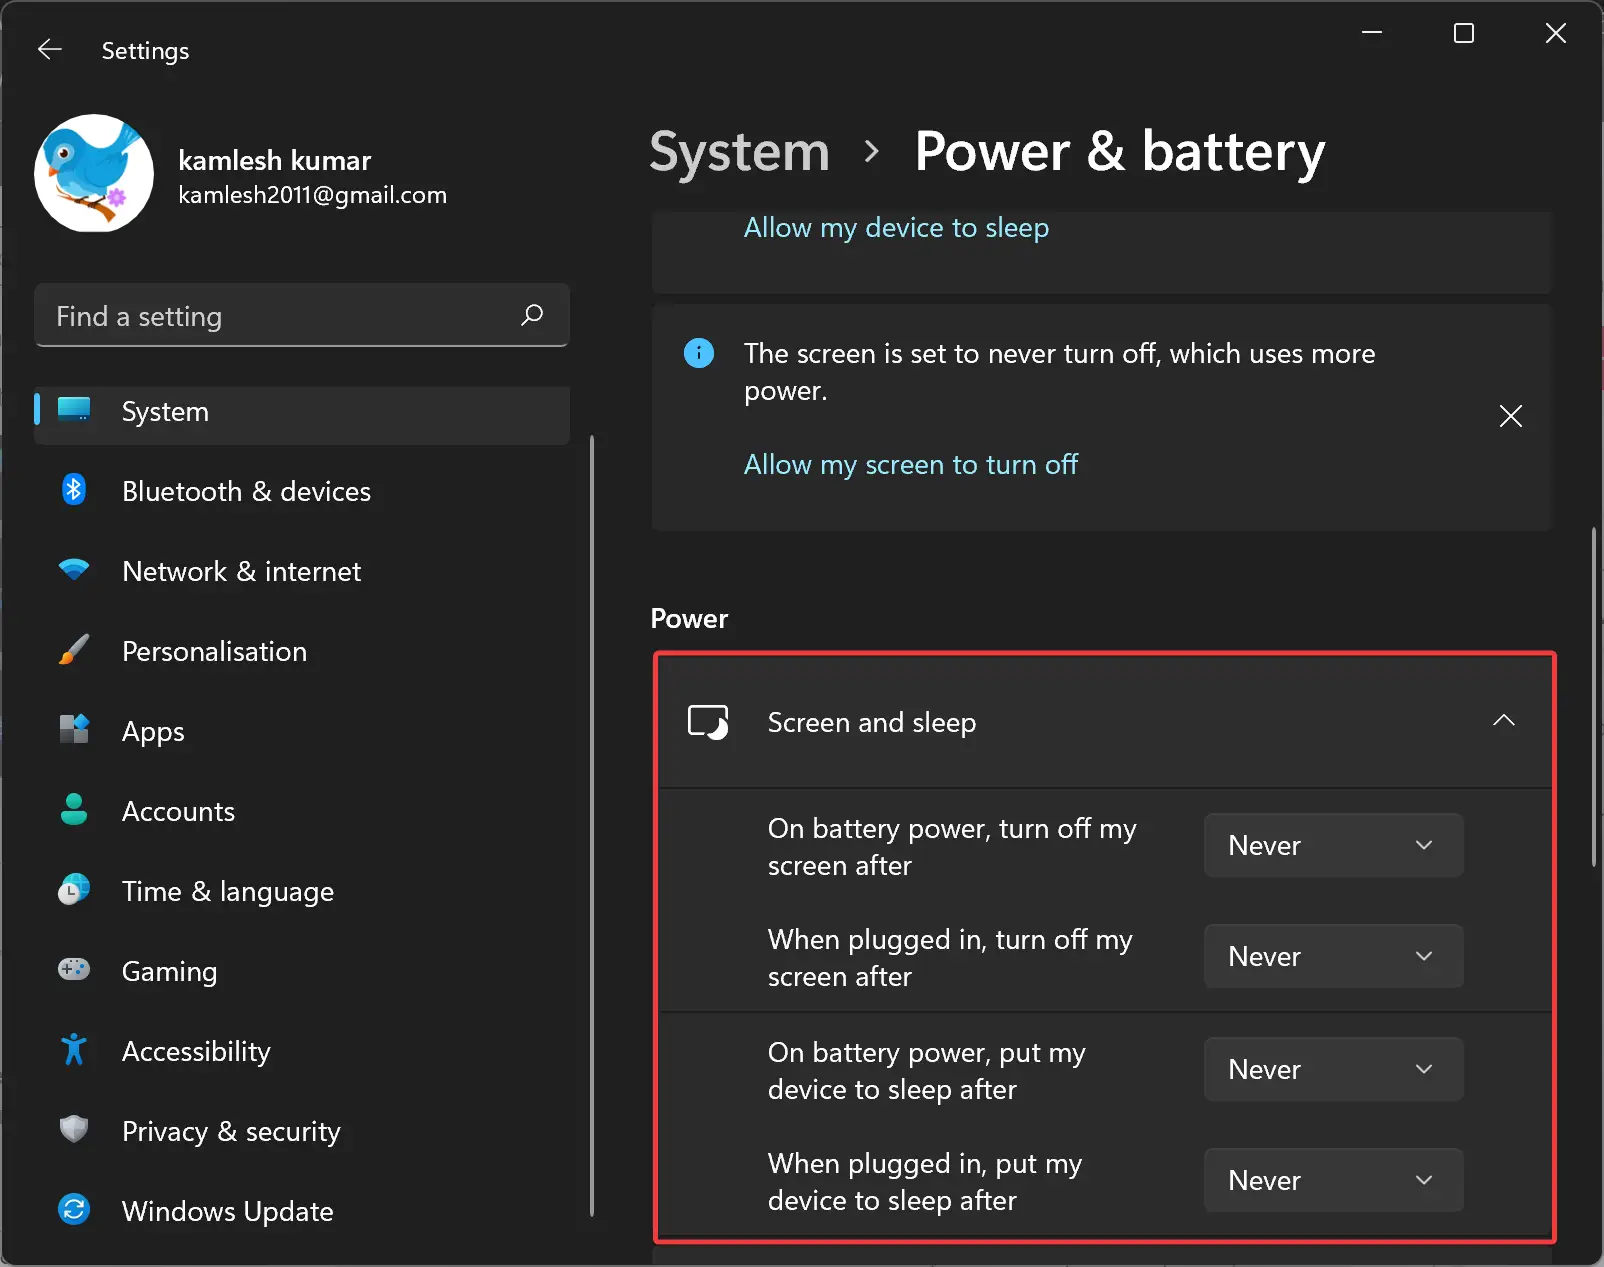
Task: Click the info icon in screen notice
Action: tap(699, 353)
